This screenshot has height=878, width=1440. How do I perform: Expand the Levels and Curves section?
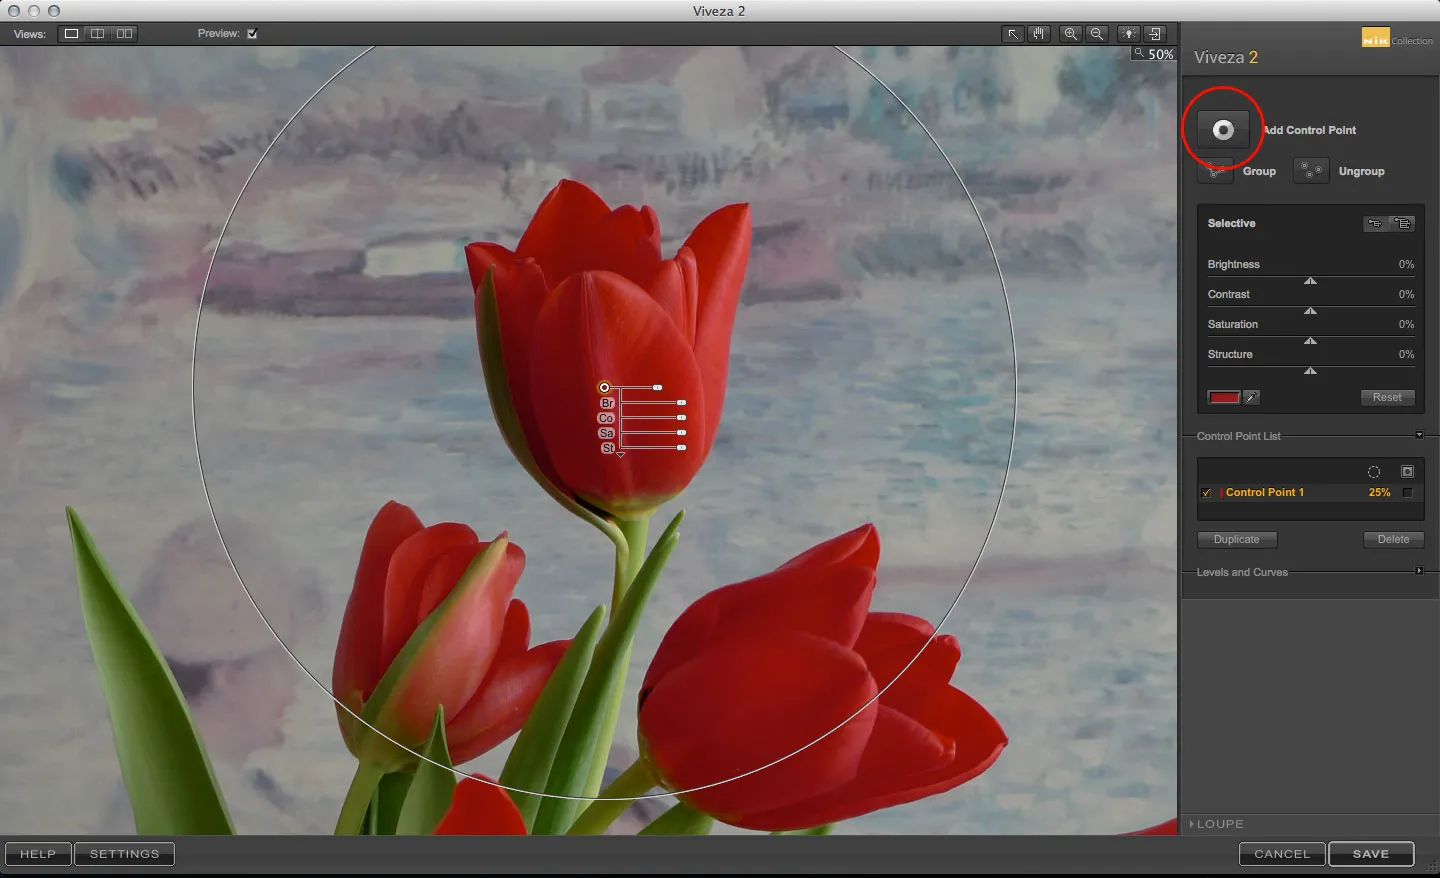pos(1419,571)
